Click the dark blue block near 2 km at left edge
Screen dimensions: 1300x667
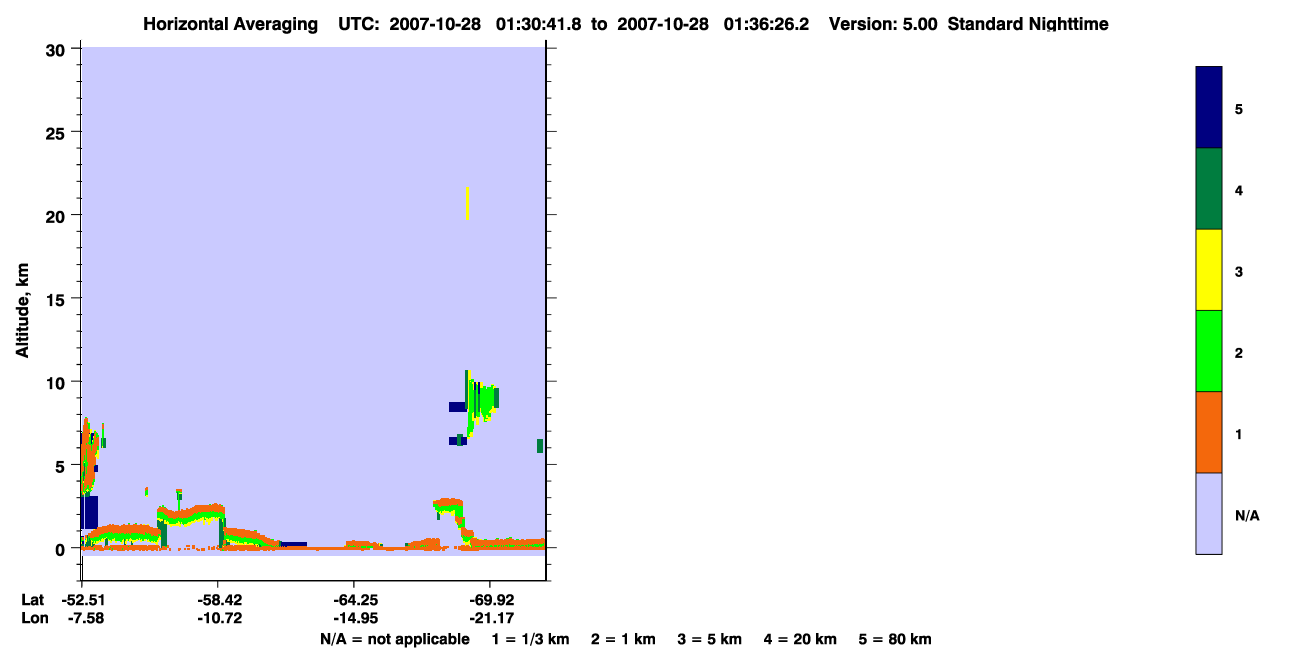(89, 512)
